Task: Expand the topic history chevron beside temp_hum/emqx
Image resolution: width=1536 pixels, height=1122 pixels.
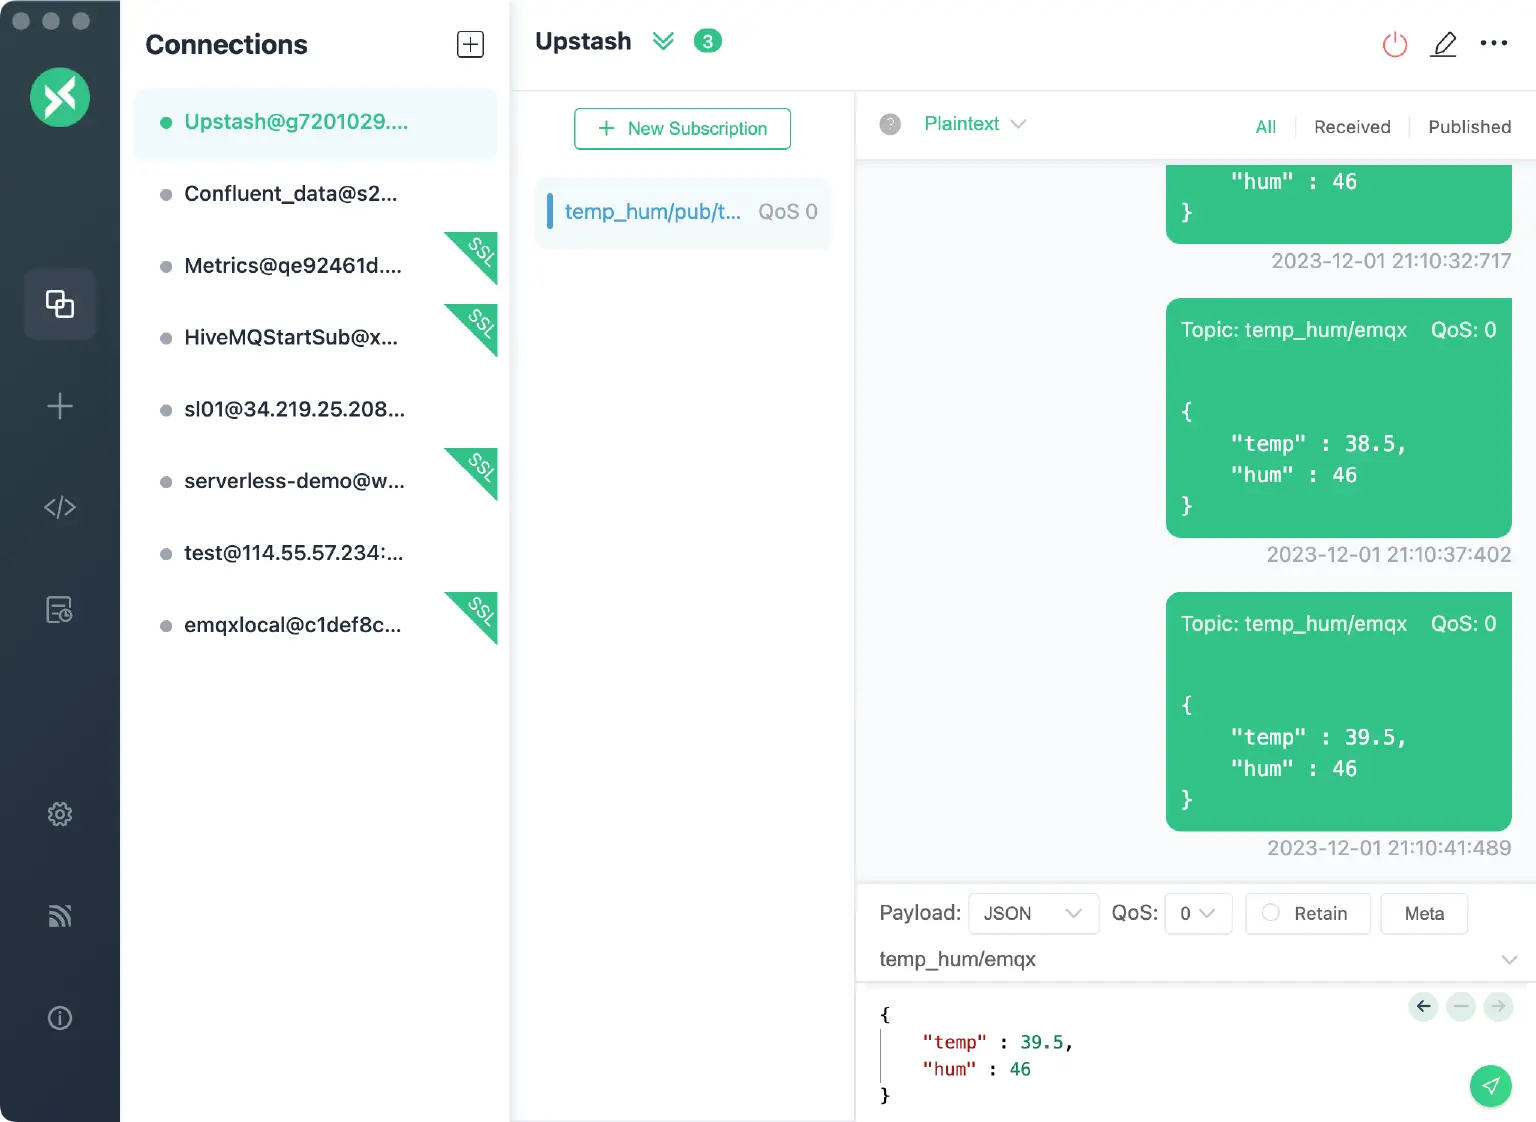Action: pyautogui.click(x=1510, y=959)
